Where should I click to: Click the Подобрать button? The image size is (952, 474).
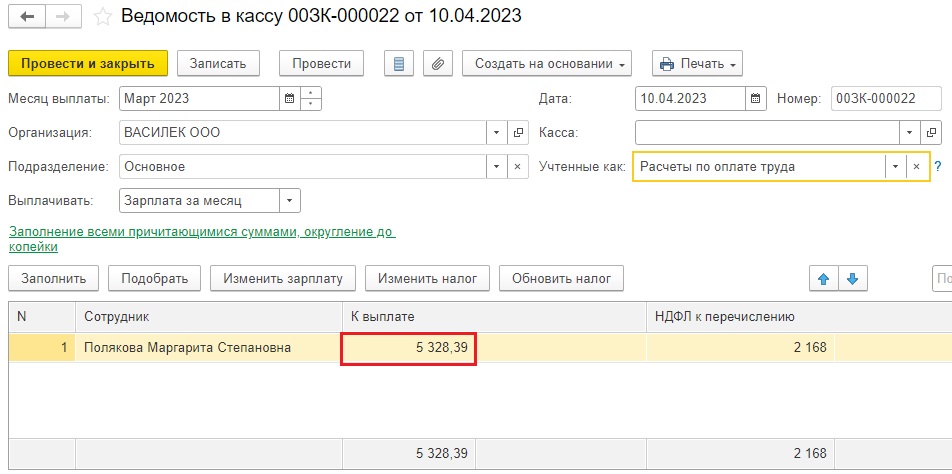(x=154, y=279)
